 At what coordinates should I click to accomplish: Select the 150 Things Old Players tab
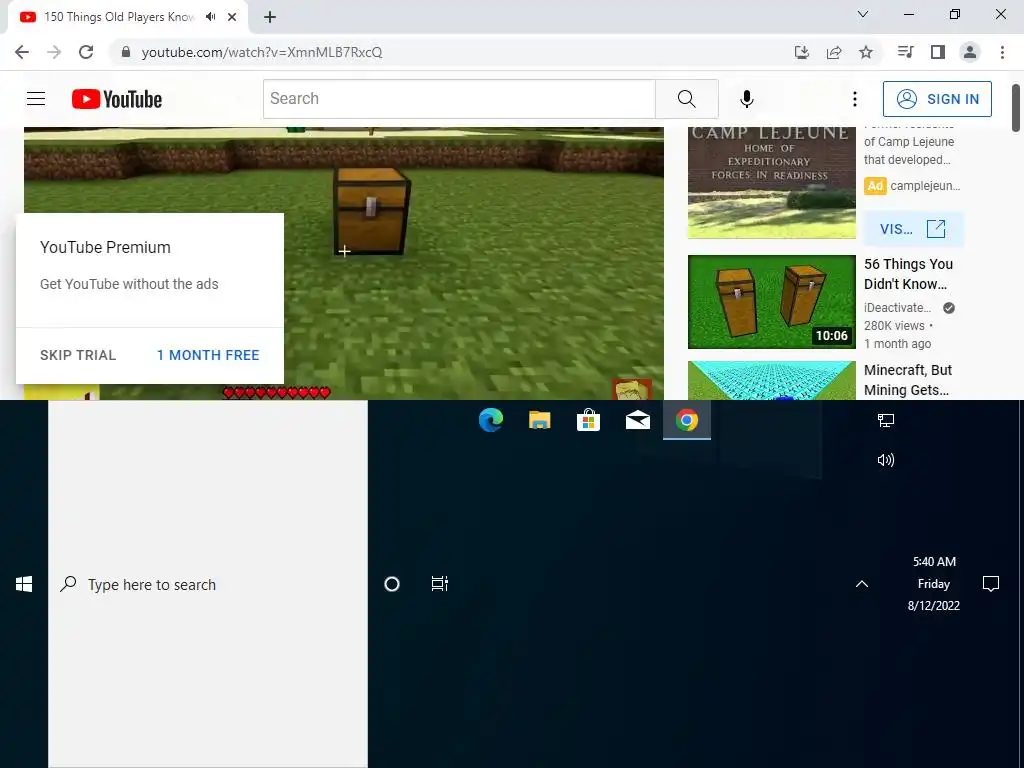pyautogui.click(x=120, y=17)
